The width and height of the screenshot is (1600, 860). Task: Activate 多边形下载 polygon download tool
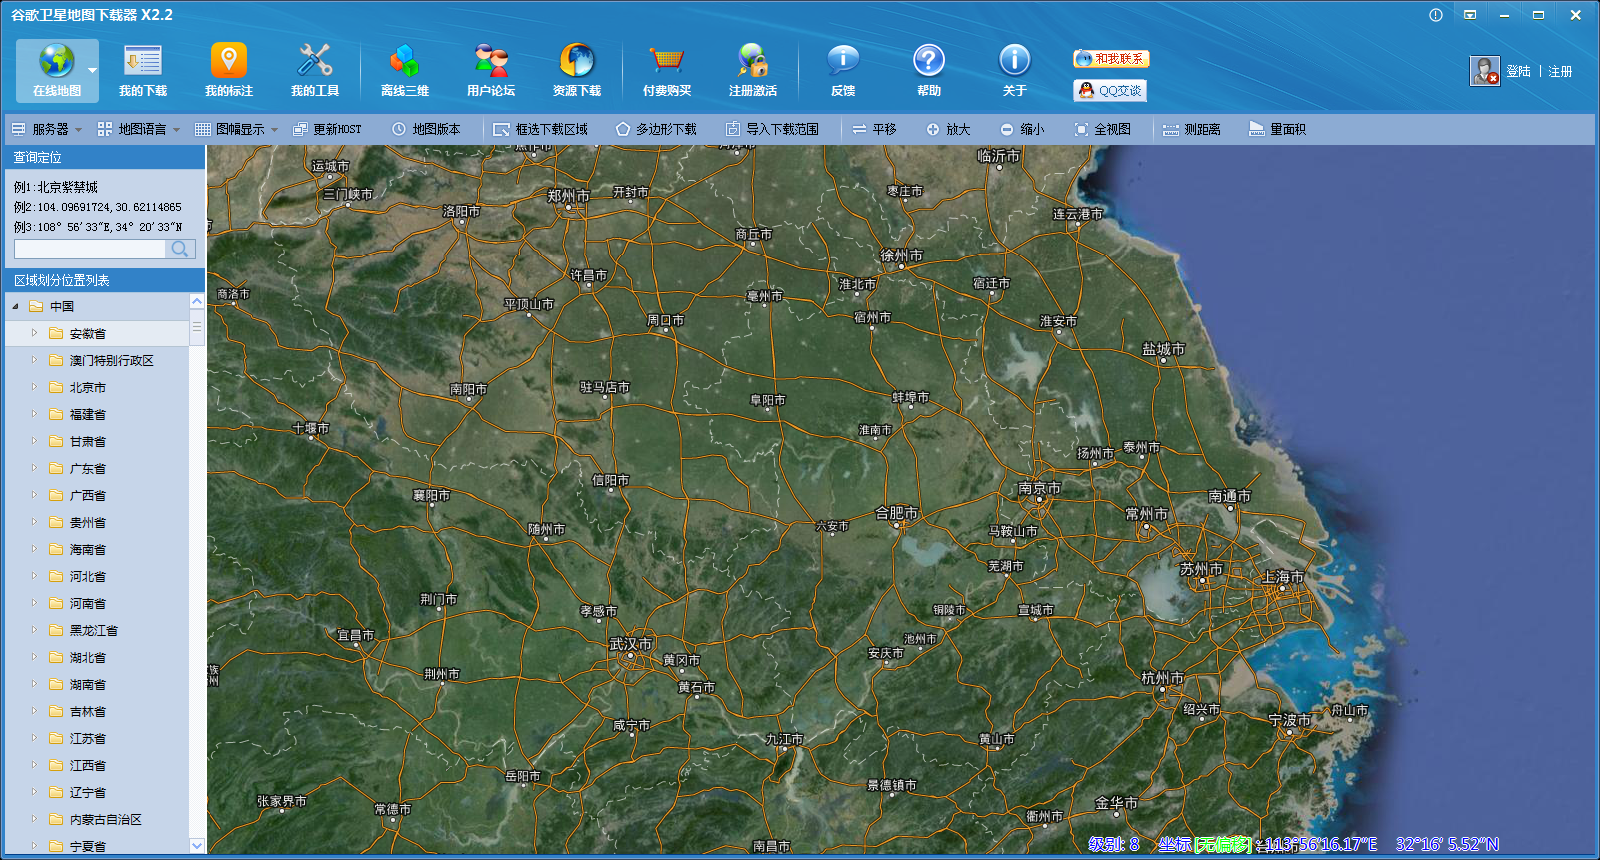click(x=657, y=129)
